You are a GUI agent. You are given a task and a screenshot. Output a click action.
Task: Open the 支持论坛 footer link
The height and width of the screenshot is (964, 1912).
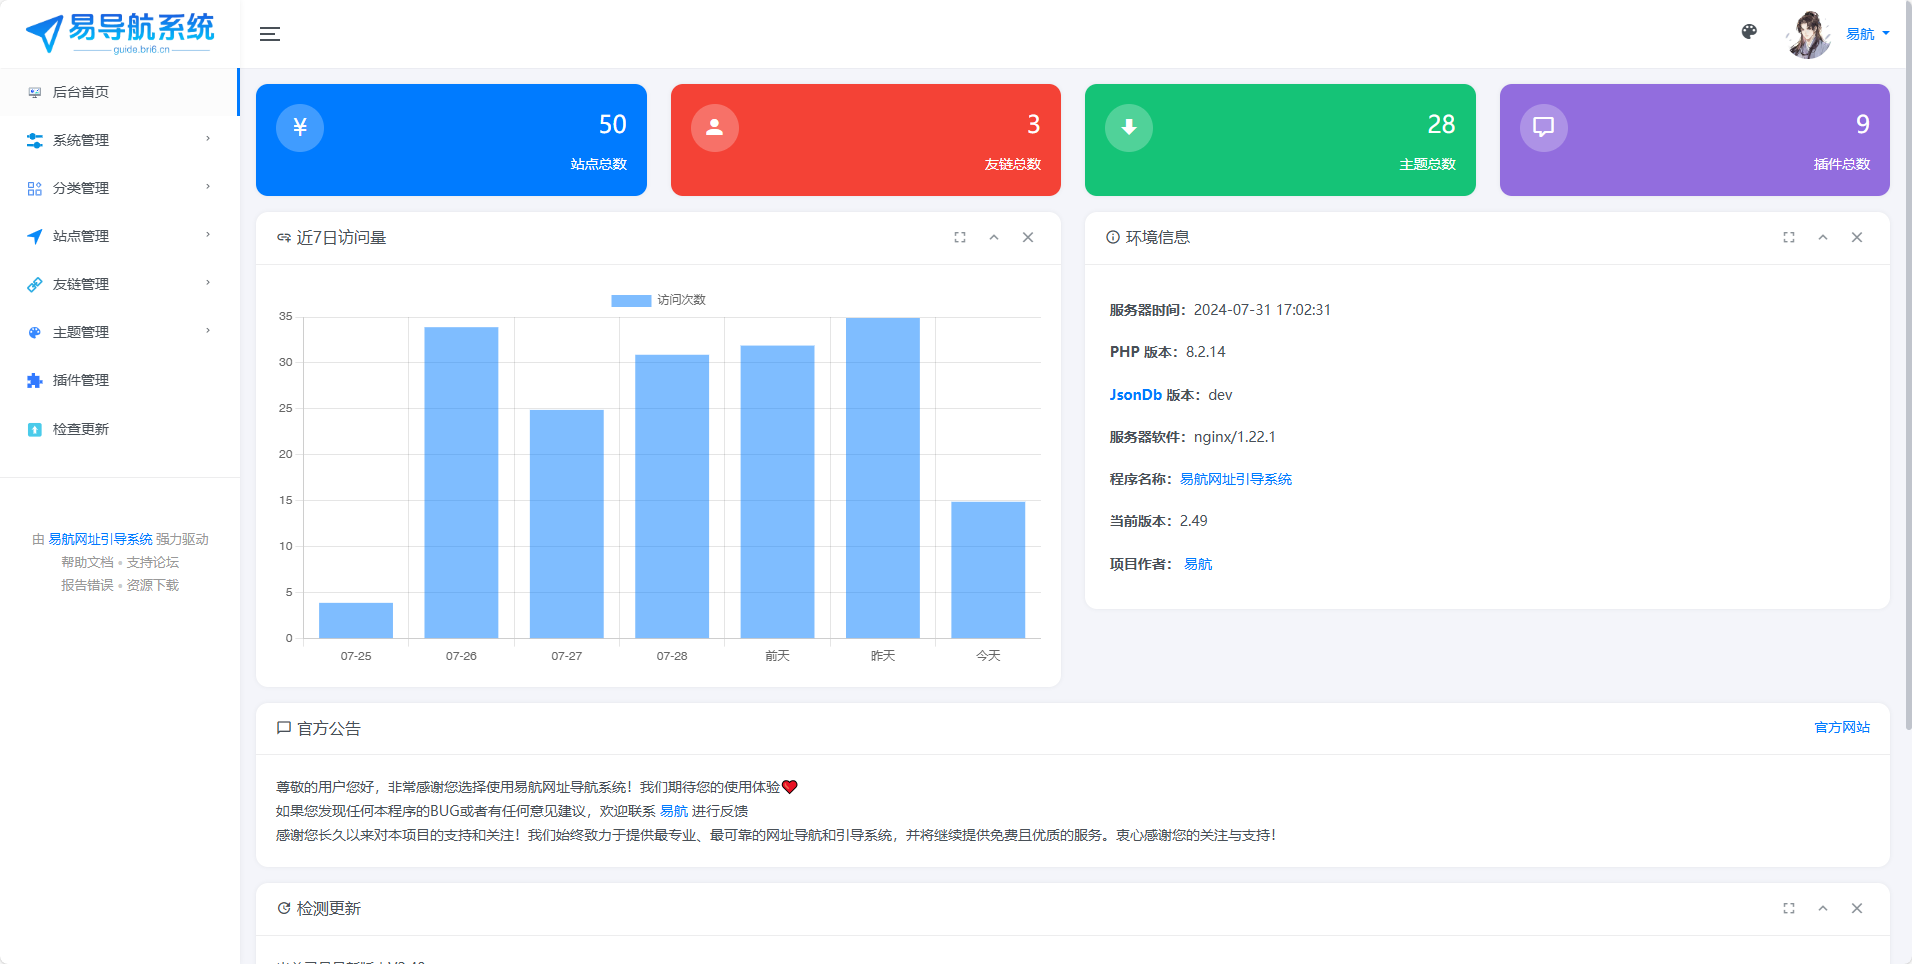(153, 562)
